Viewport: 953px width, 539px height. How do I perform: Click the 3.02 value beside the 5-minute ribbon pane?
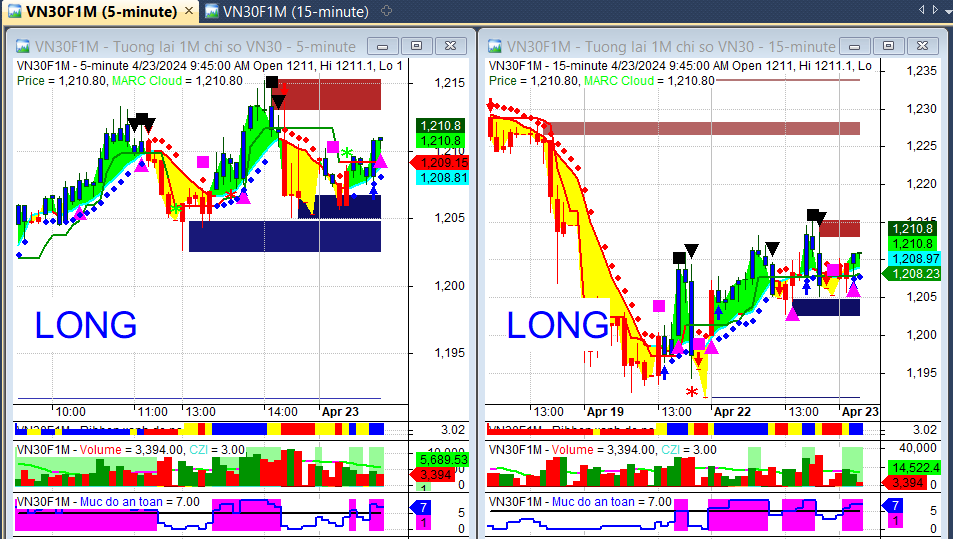[453, 430]
